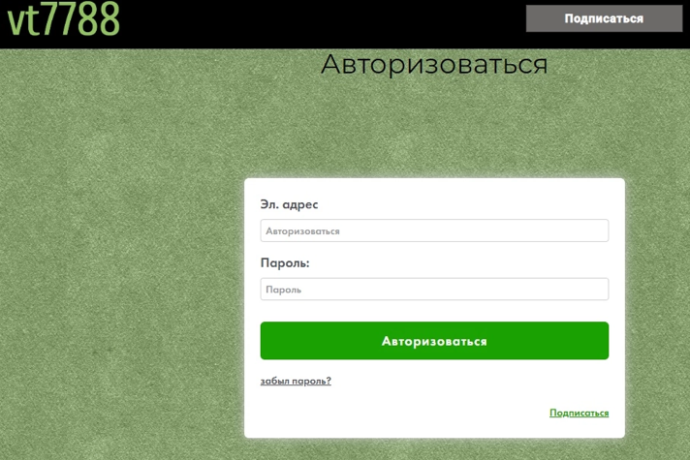Focus the Эл. адрес input field
The height and width of the screenshot is (460, 690).
pos(434,231)
